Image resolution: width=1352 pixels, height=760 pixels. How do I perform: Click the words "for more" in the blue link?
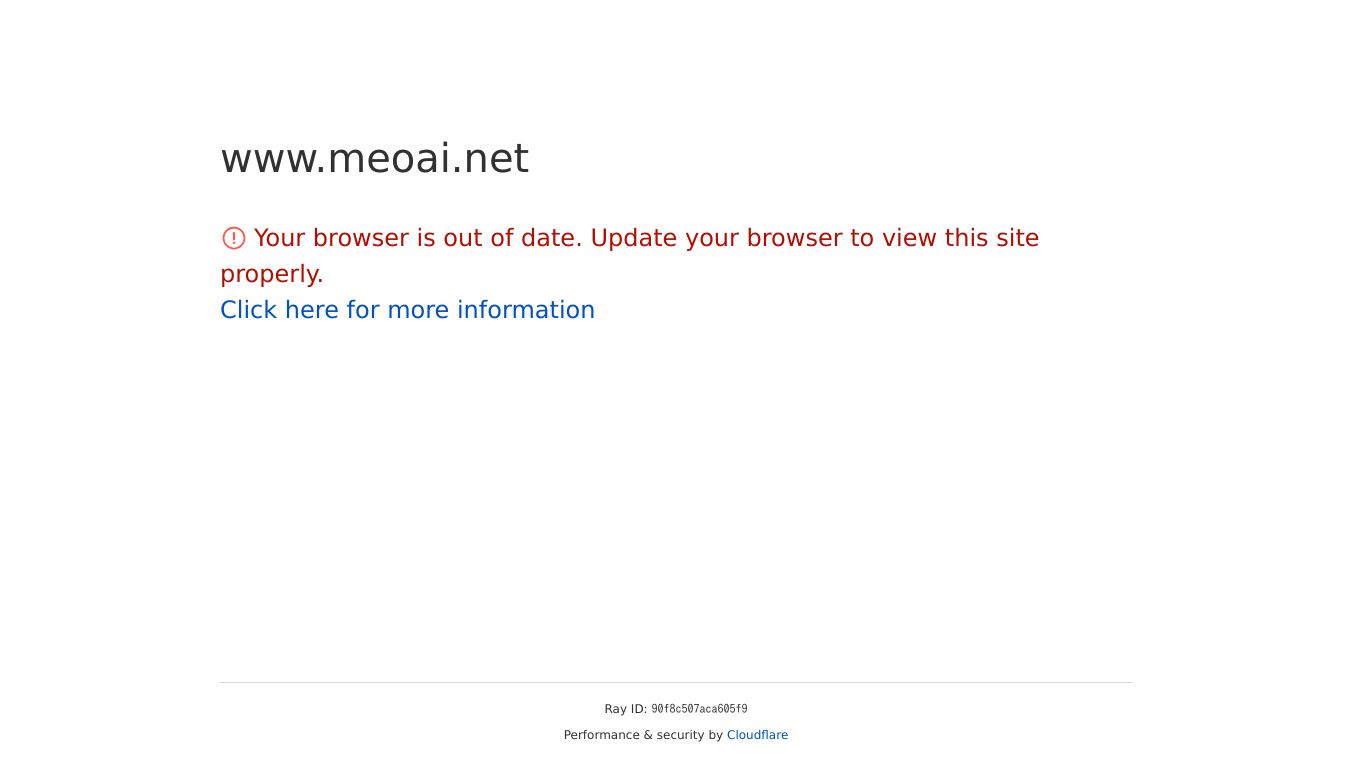point(397,310)
